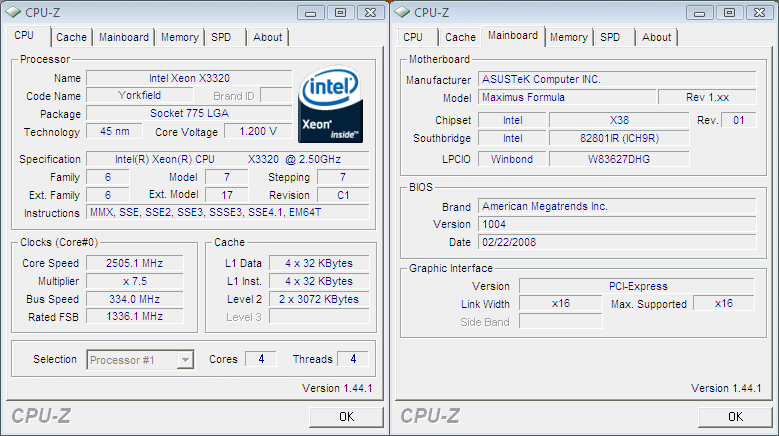Close the right CPU-Z window
Screen dimensions: 779x436
pos(760,13)
